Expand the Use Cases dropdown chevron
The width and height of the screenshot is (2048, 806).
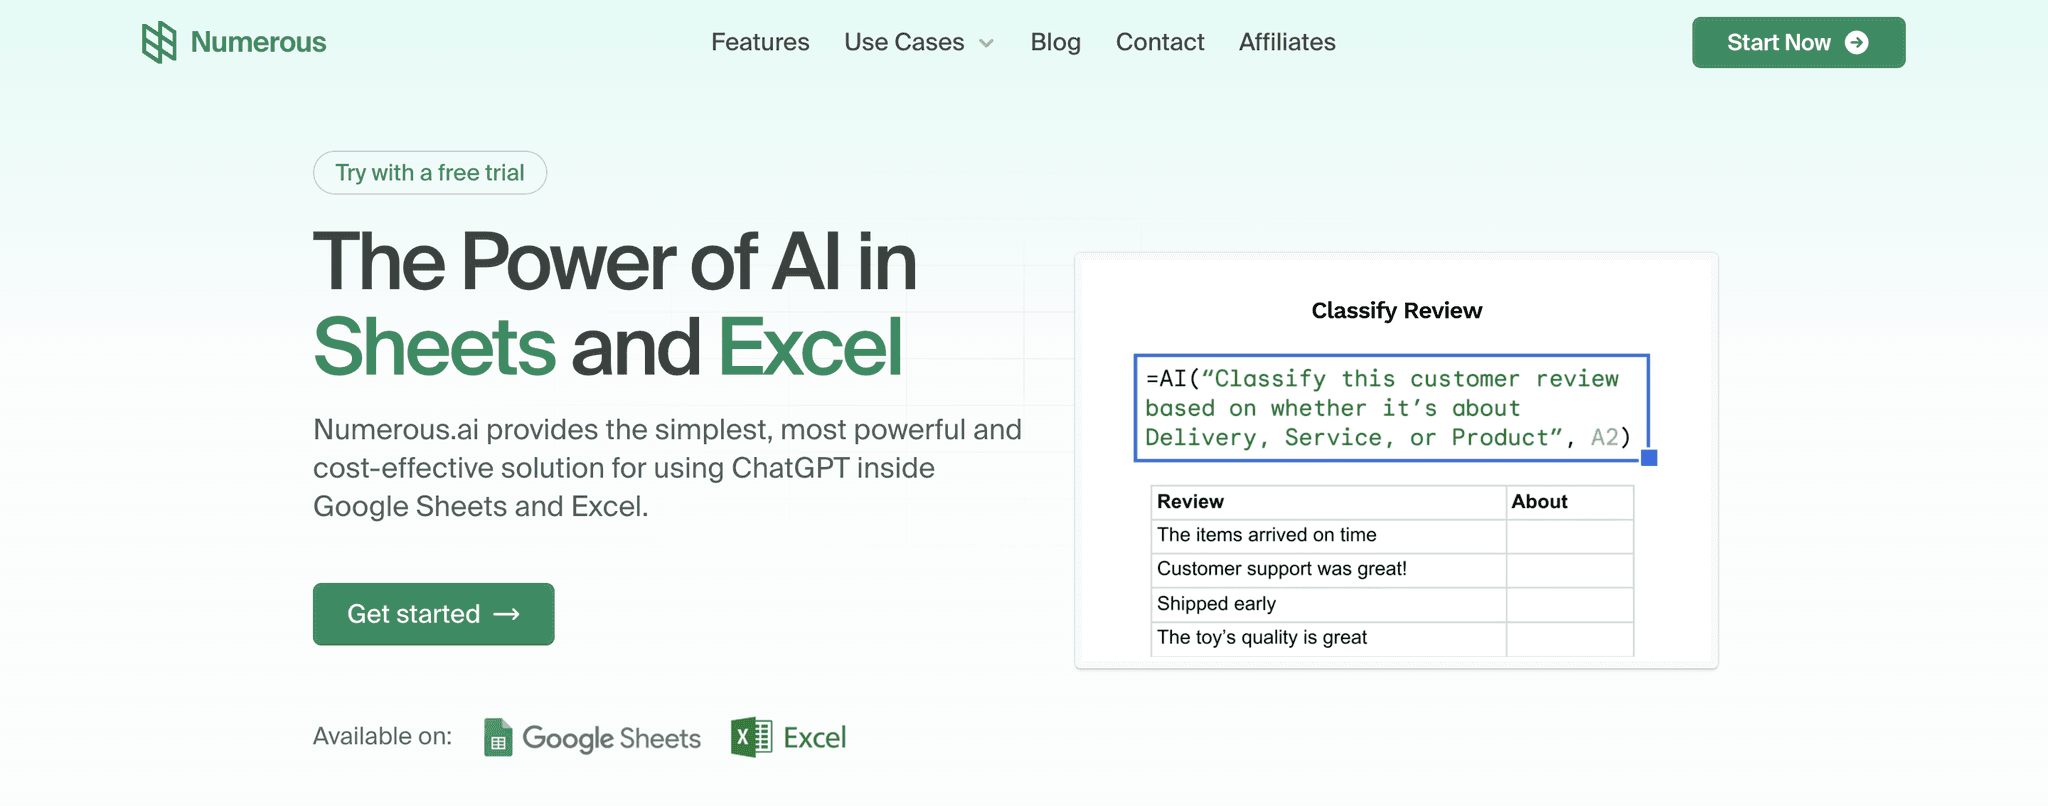click(986, 43)
